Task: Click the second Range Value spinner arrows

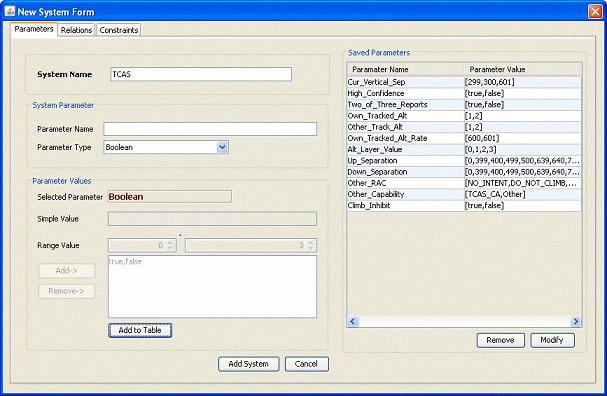Action: 311,245
